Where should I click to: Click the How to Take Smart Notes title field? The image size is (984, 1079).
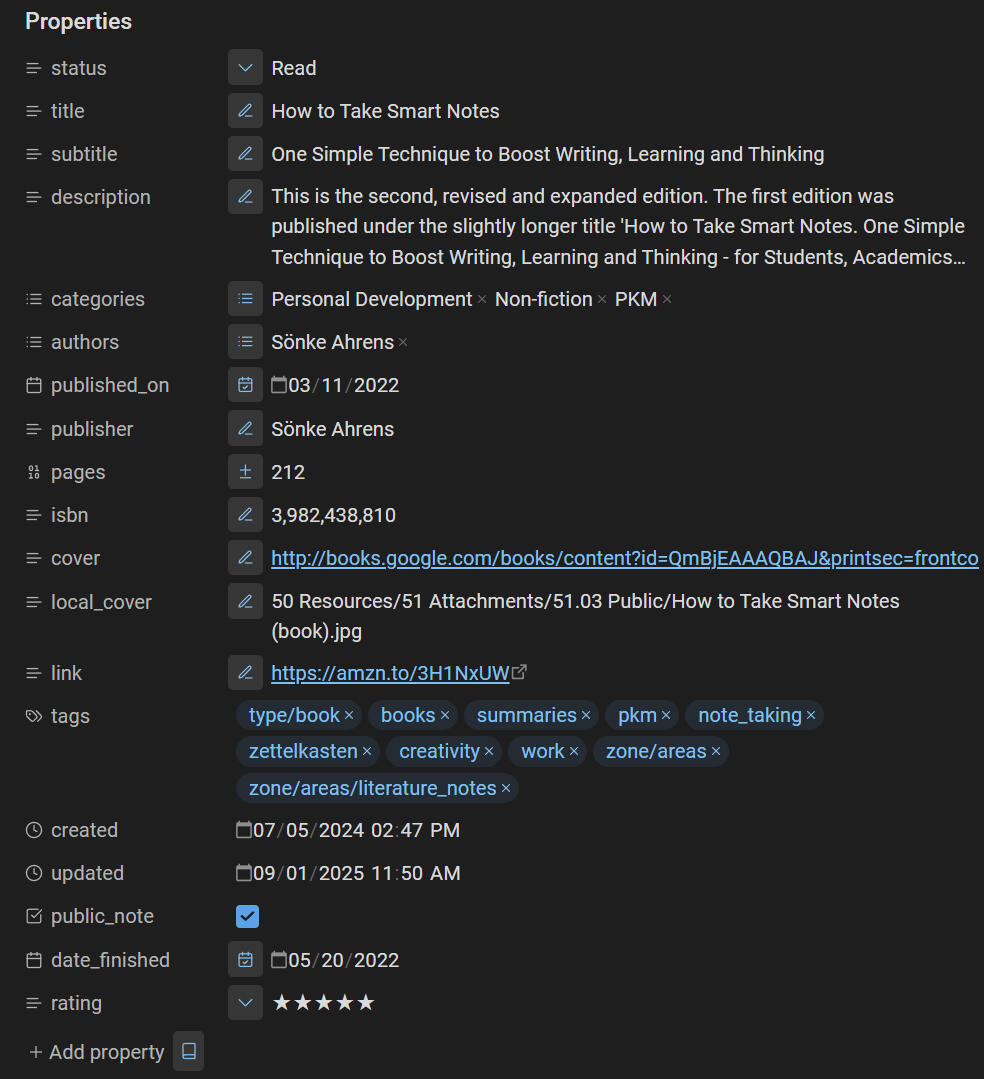click(385, 111)
